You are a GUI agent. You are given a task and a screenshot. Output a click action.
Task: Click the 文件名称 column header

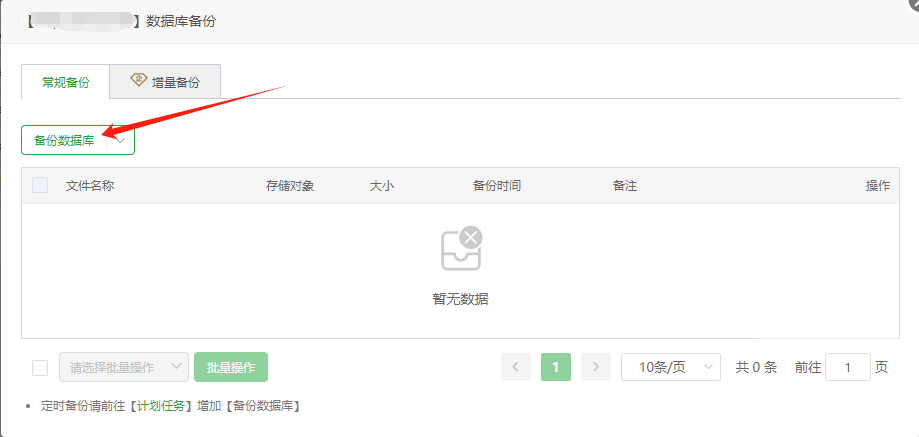(x=90, y=186)
